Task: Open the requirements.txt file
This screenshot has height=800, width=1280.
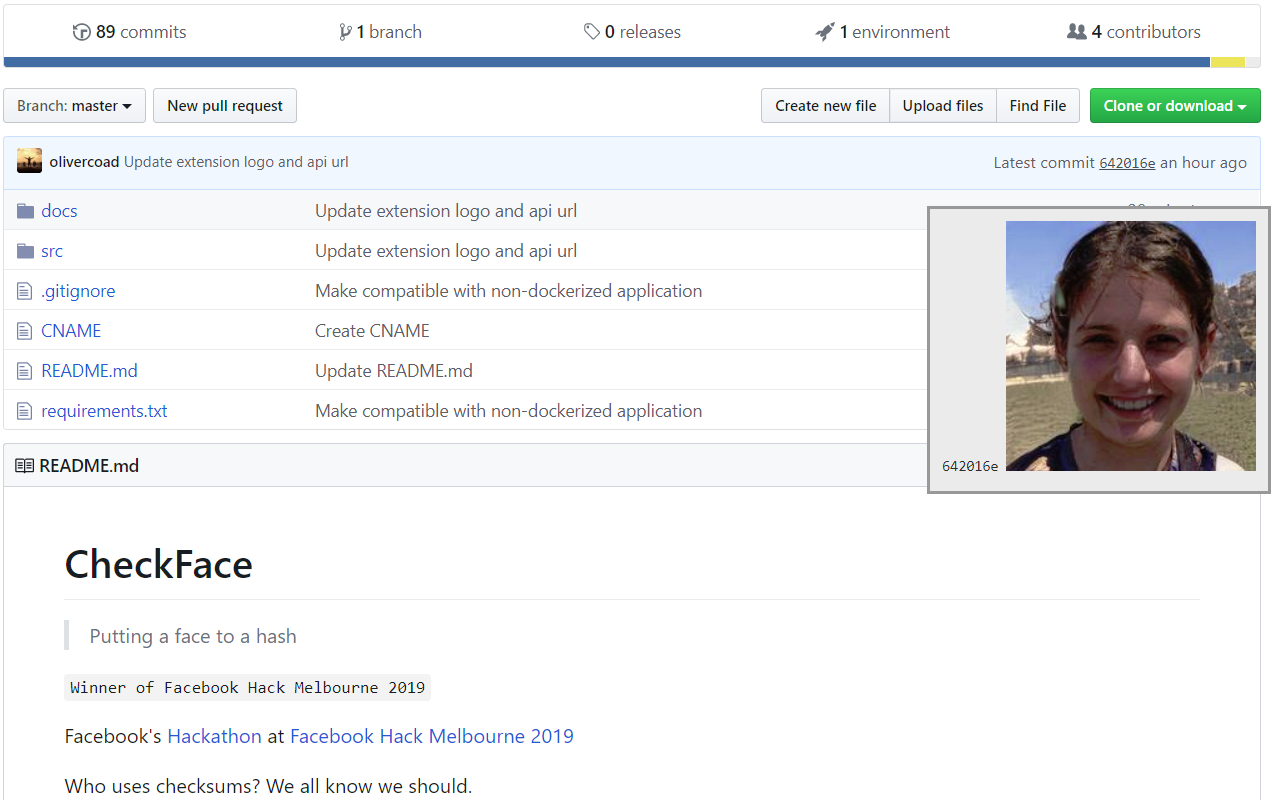Action: [x=104, y=411]
